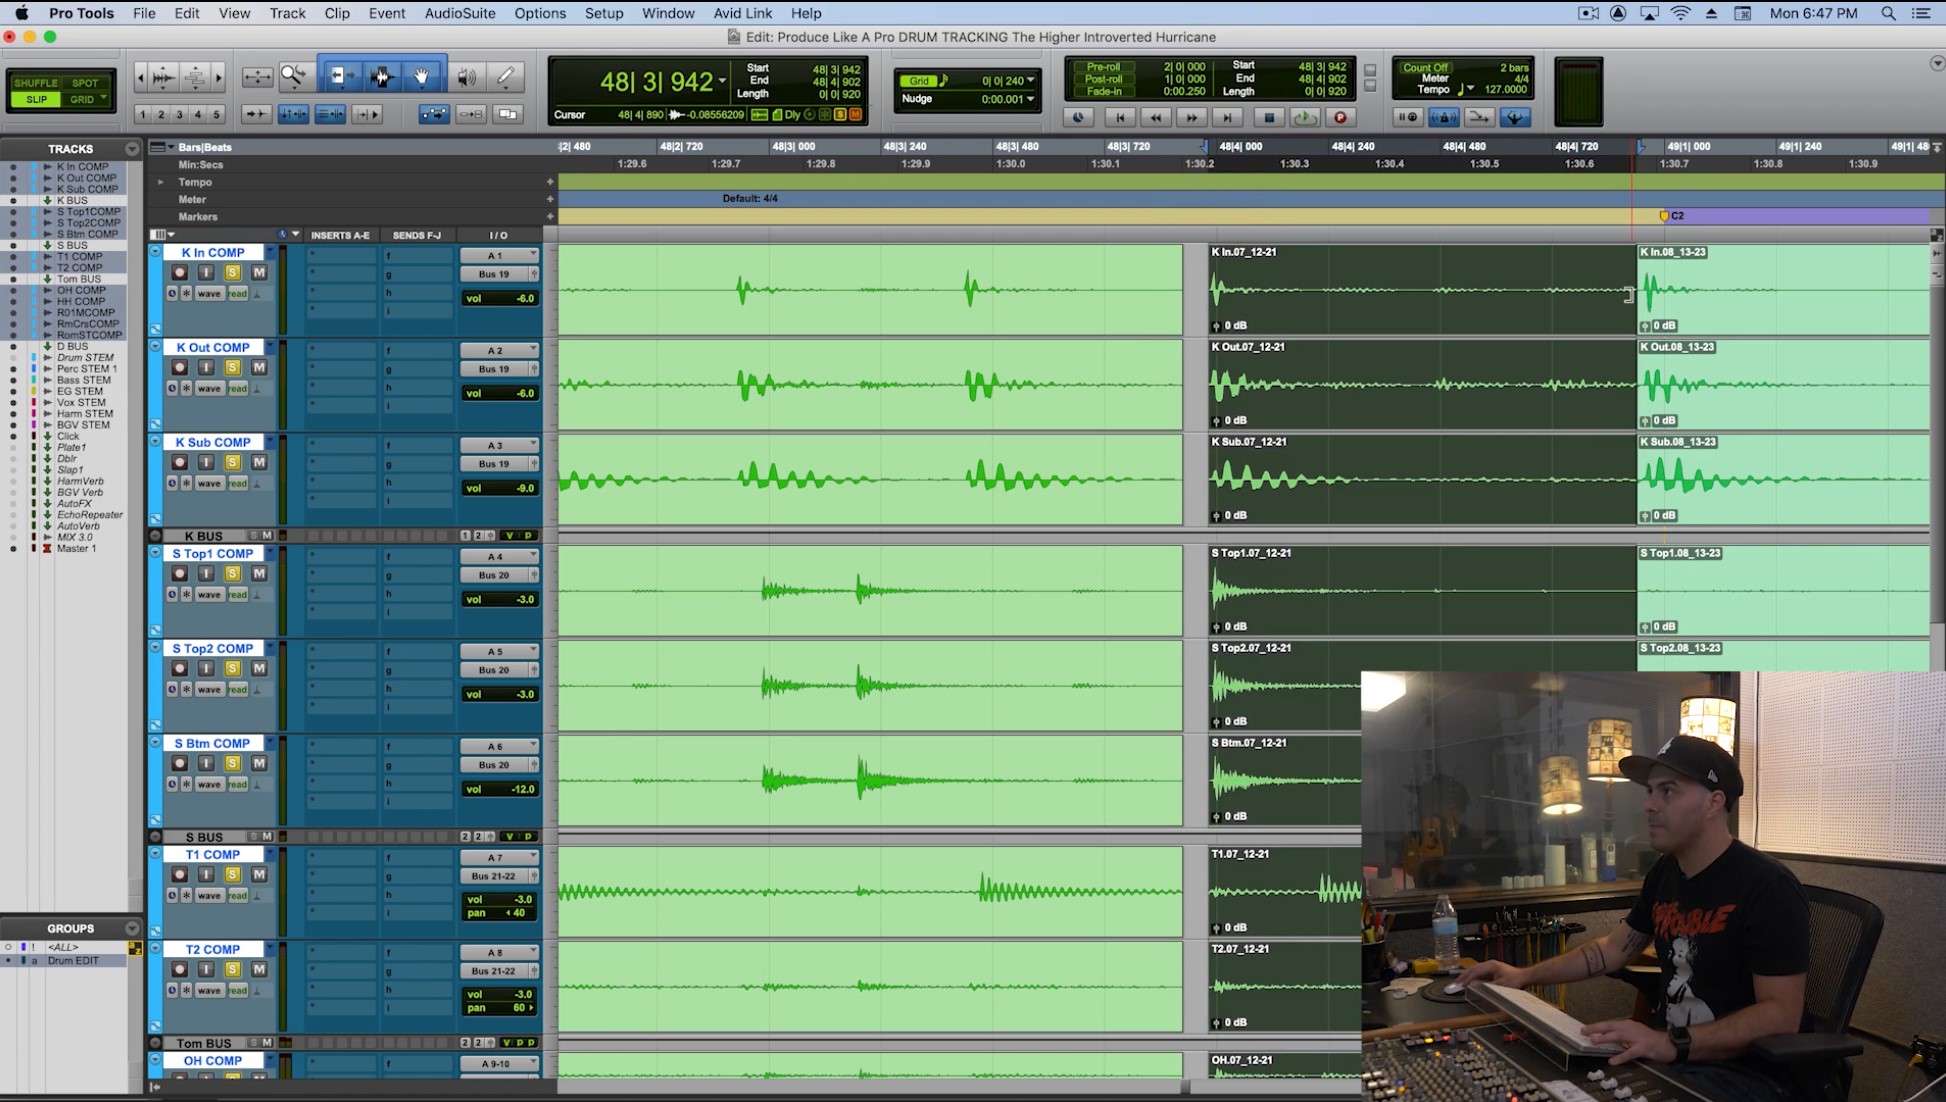Viewport: 1946px width, 1102px height.
Task: Select the Drum EDIT group
Action: click(73, 960)
